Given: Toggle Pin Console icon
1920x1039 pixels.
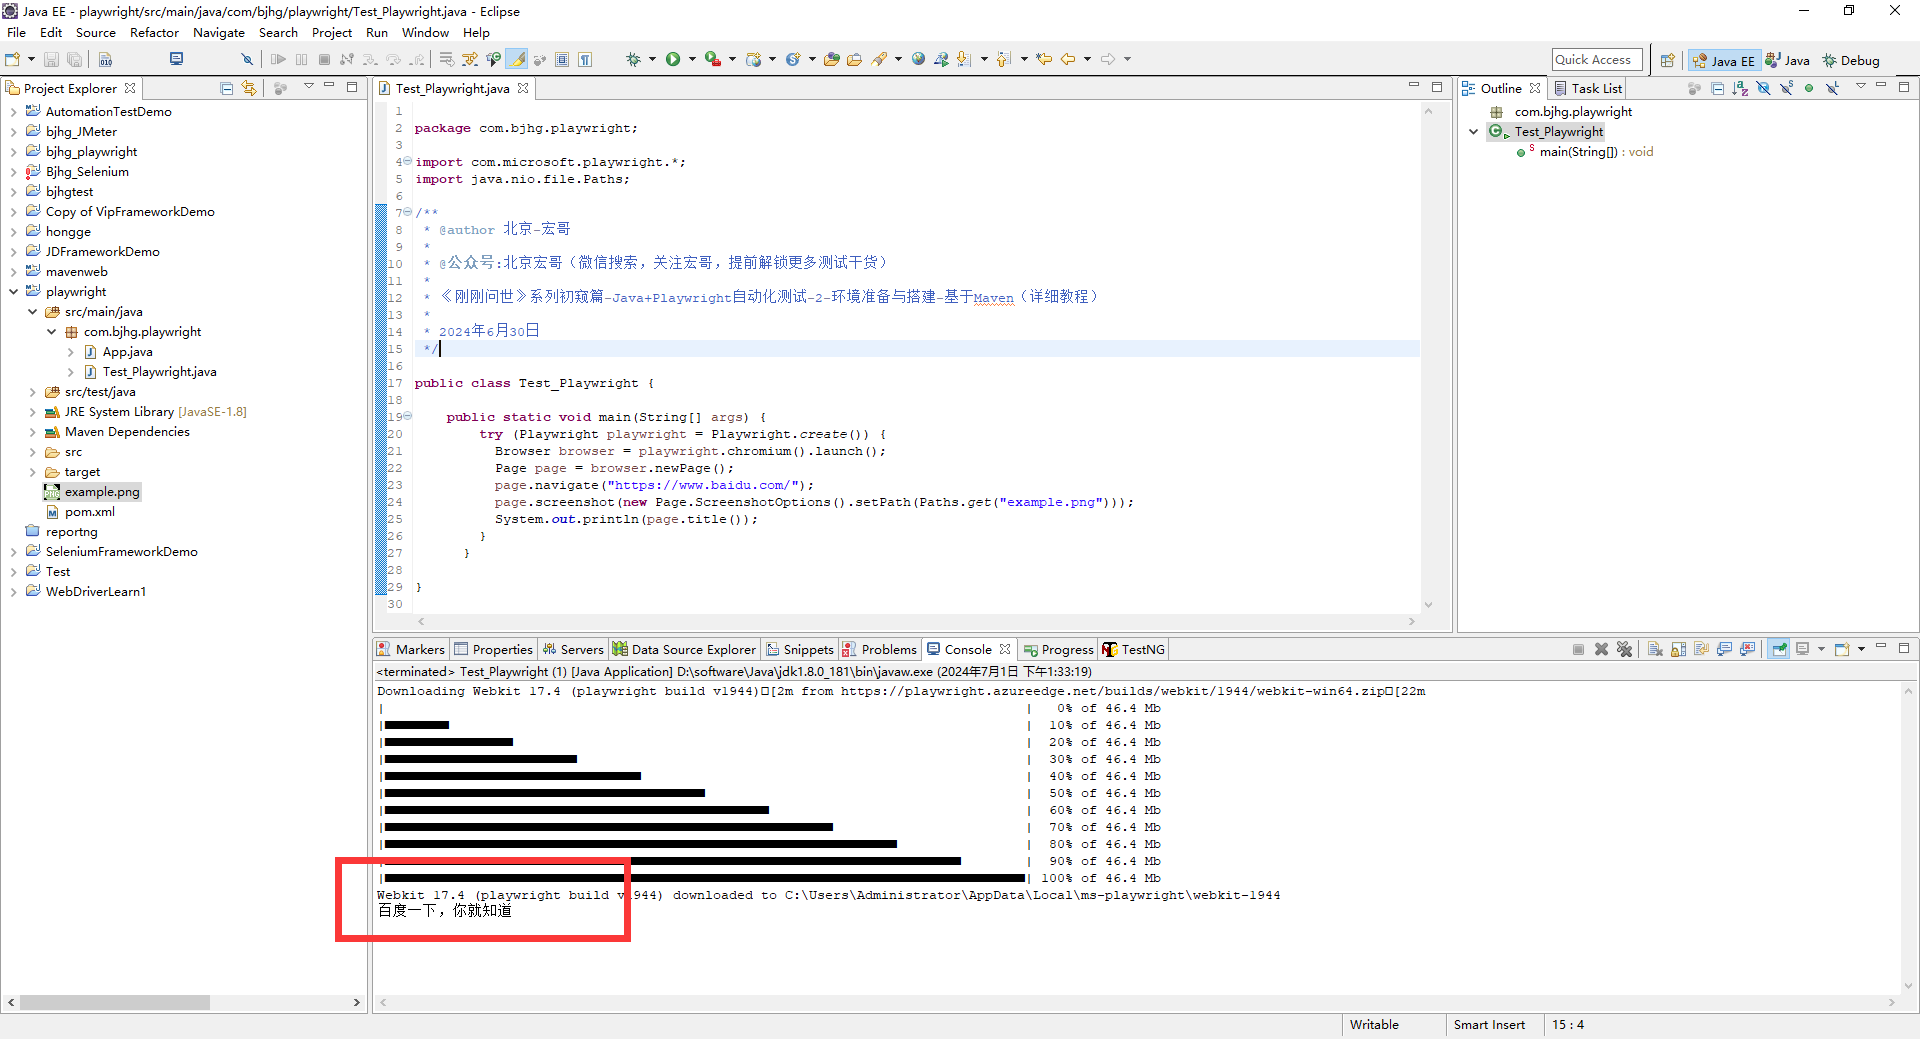Looking at the screenshot, I should (x=1779, y=649).
